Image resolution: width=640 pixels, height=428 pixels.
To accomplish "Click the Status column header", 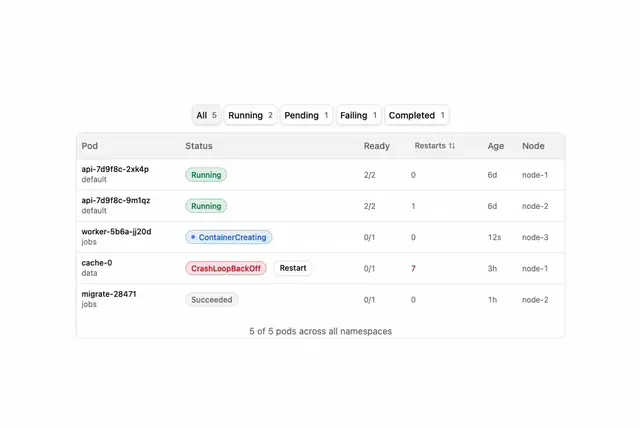I will [199, 146].
